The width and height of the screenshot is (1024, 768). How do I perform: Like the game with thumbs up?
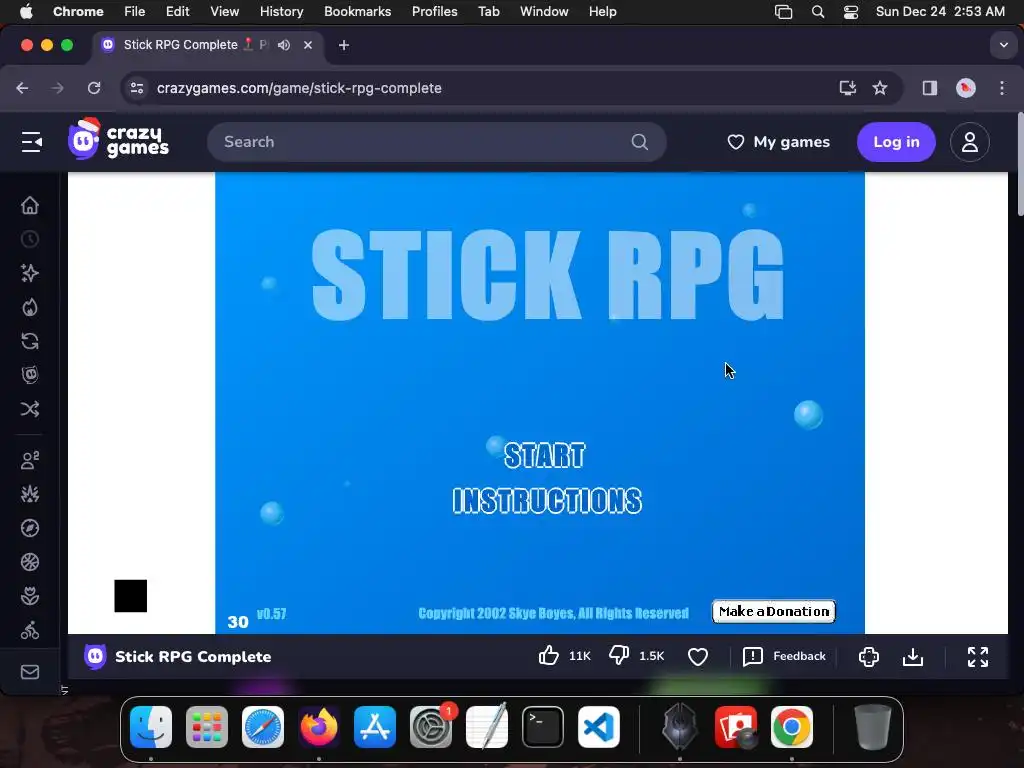(549, 656)
